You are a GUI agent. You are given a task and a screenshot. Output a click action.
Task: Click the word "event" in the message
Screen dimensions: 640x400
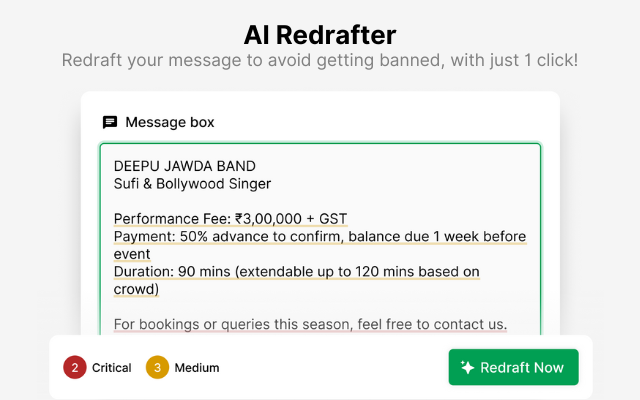click(x=132, y=254)
